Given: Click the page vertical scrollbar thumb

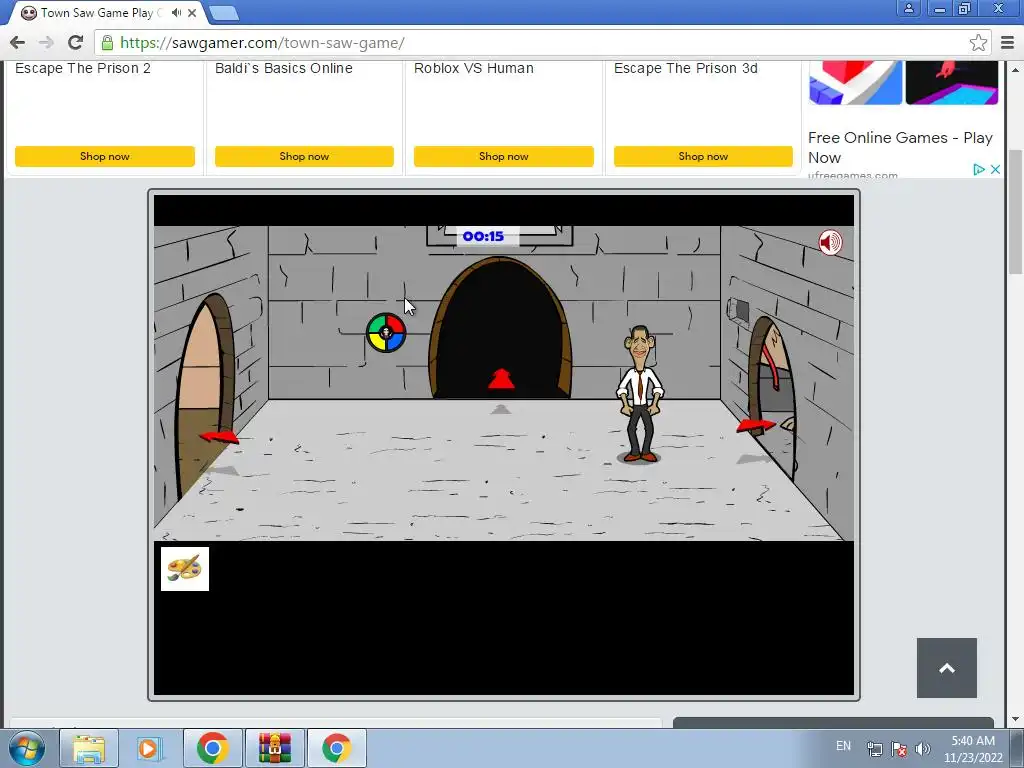Looking at the screenshot, I should pyautogui.click(x=1015, y=212).
